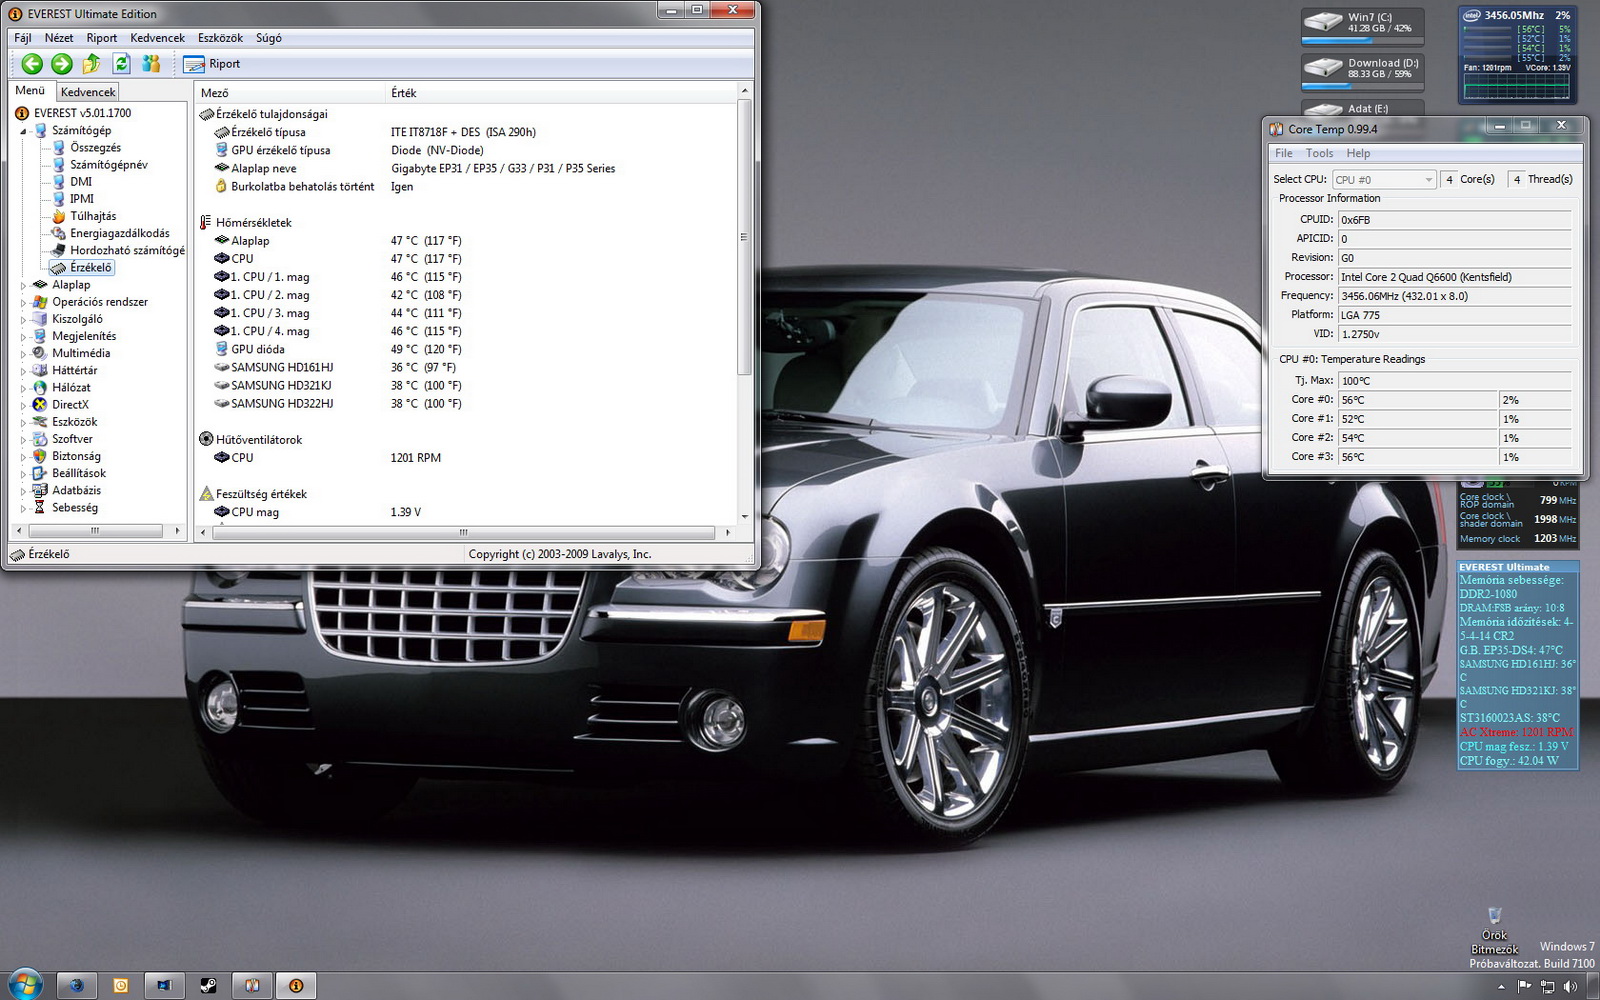The image size is (1600, 1000).
Task: Click the Szoftver icon in the tree
Action: pyautogui.click(x=40, y=439)
